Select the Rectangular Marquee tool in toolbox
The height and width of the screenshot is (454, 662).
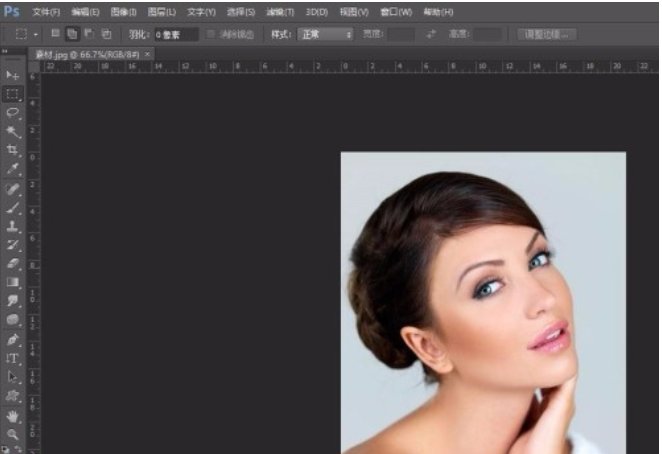pos(13,94)
